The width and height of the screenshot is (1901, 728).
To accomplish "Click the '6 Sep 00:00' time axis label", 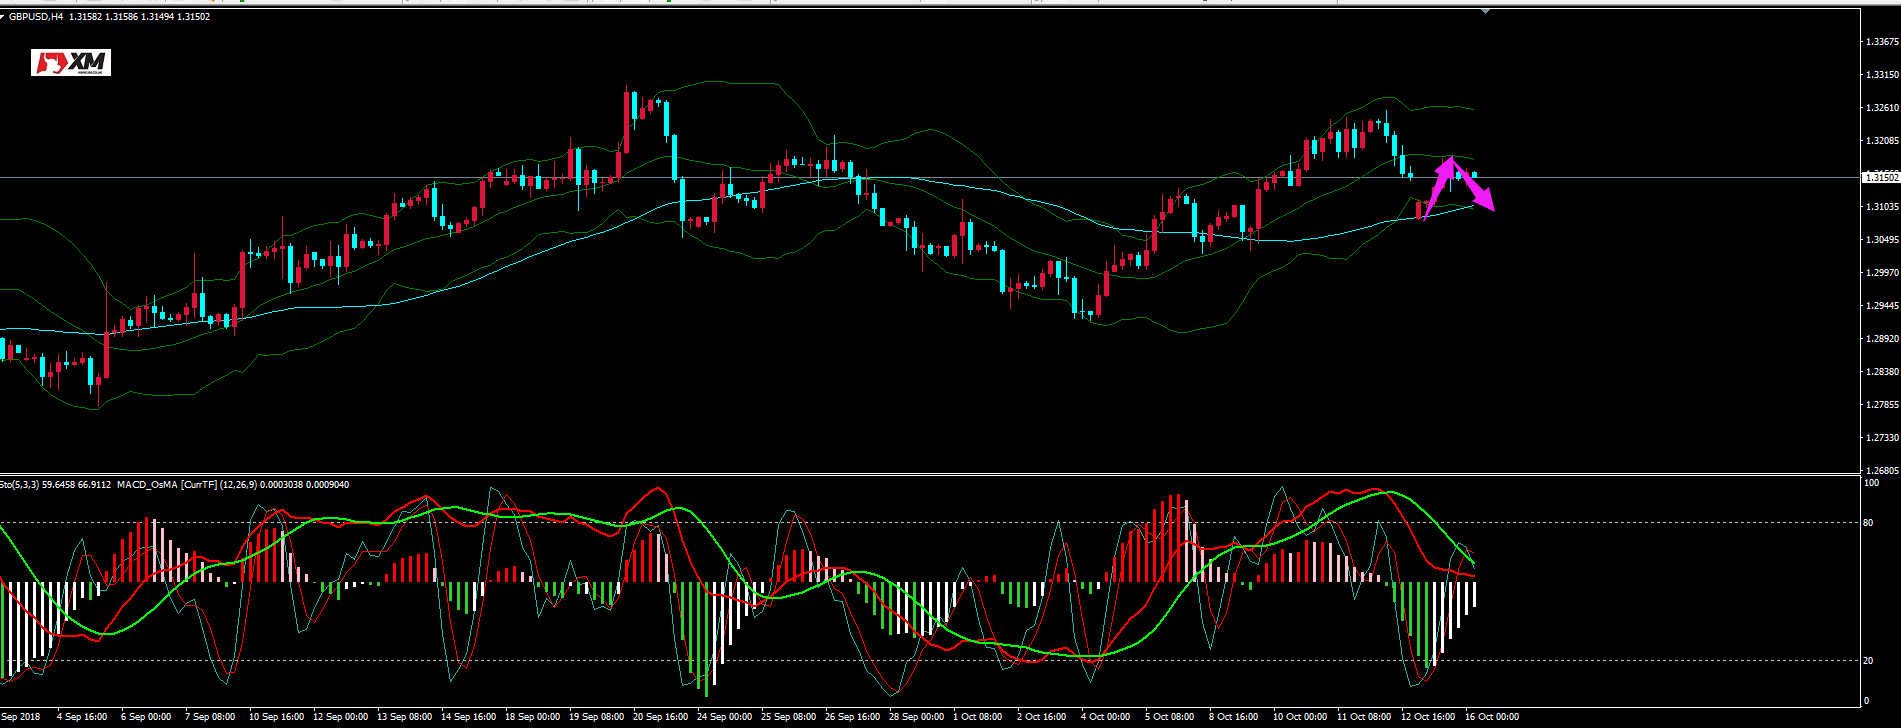I will (x=146, y=717).
